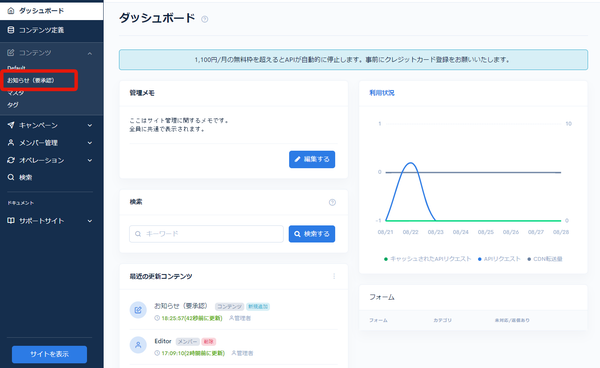Click the コンテンツ tag badge

click(229, 307)
